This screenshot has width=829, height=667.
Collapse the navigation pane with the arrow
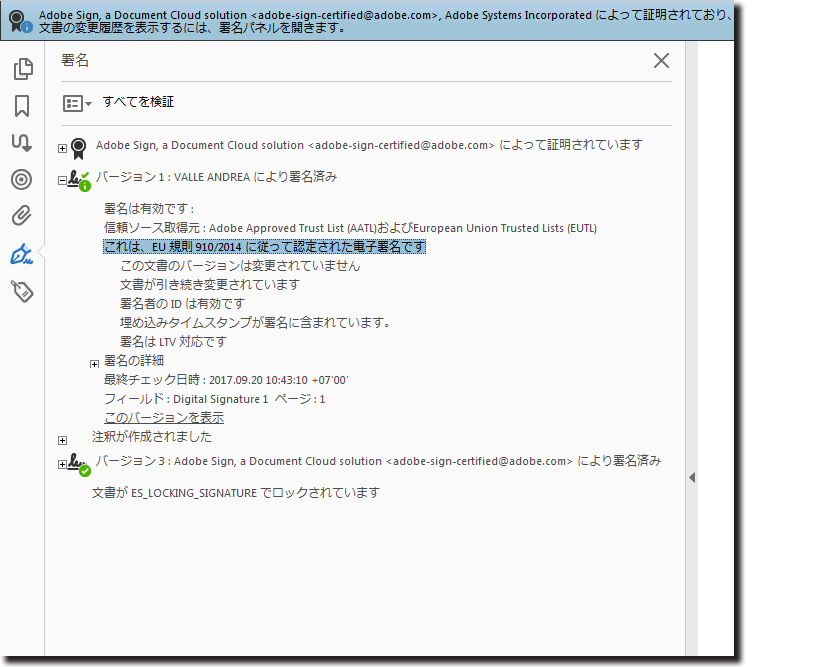tap(692, 477)
